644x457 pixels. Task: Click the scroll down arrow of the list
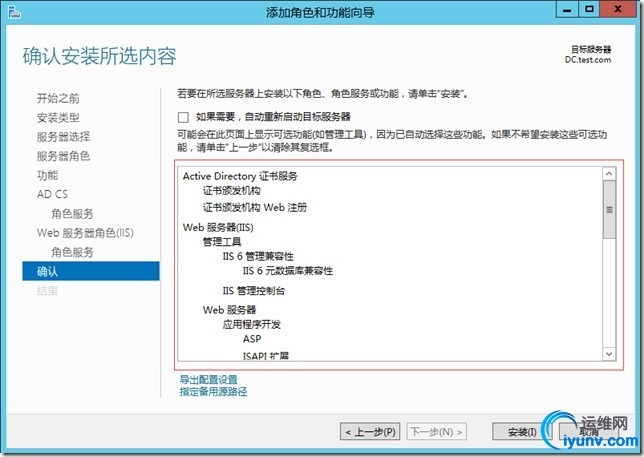[x=609, y=354]
